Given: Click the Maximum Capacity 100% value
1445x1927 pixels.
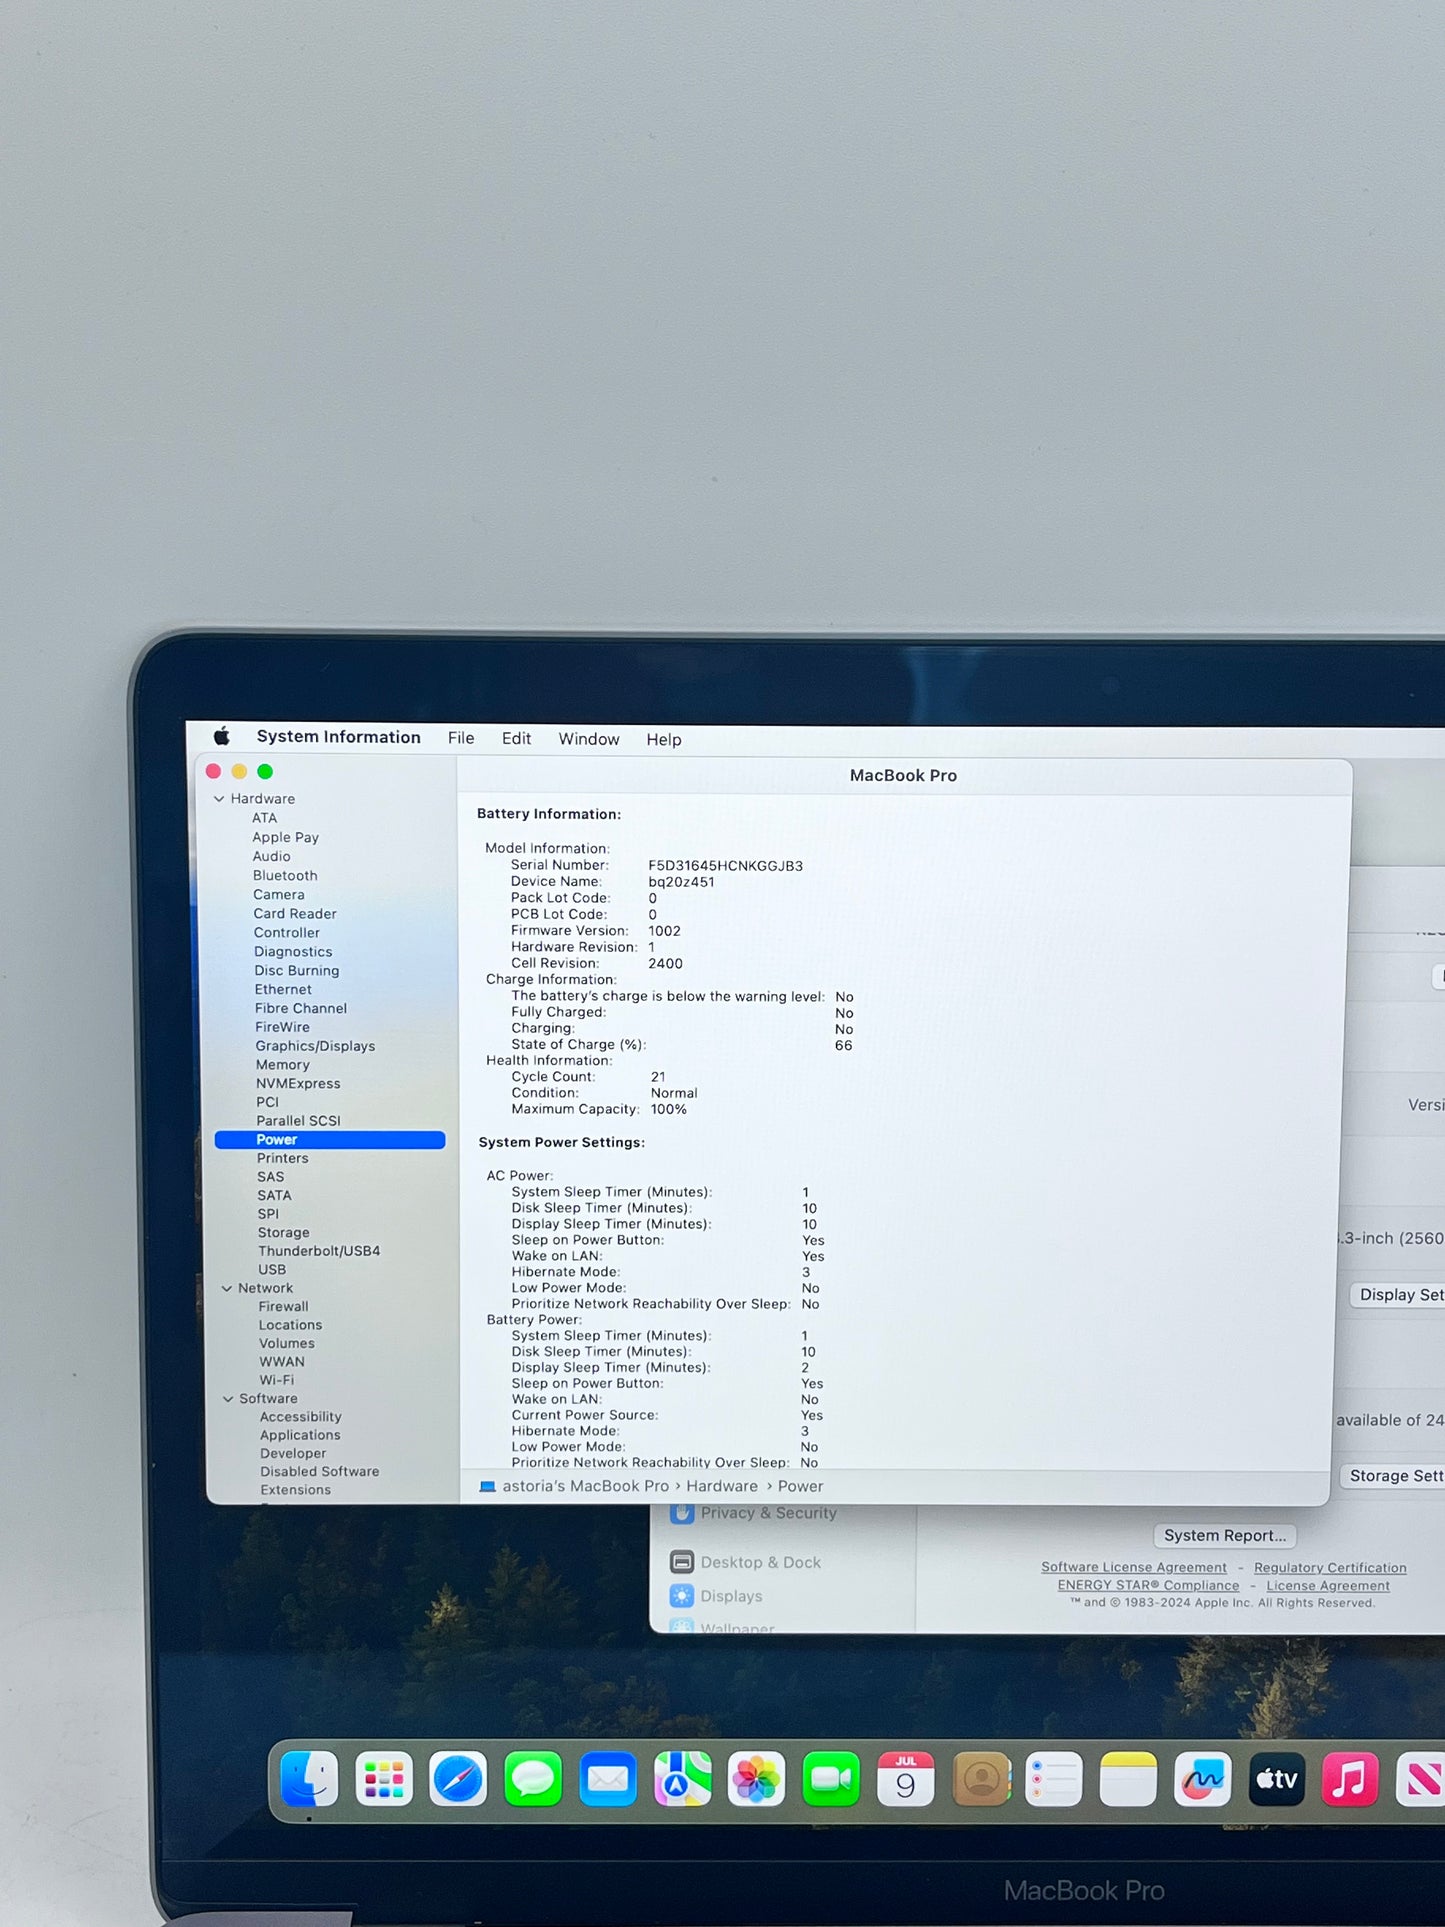Looking at the screenshot, I should pos(669,1110).
